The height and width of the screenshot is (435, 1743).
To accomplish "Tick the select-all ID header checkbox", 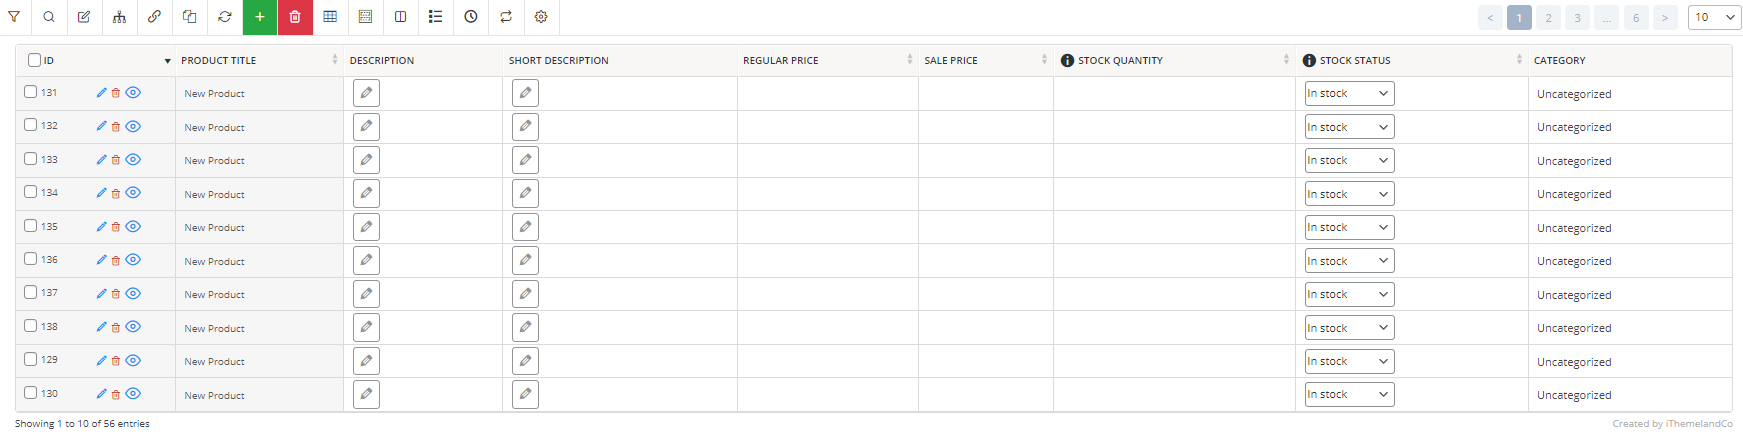I will pyautogui.click(x=34, y=60).
